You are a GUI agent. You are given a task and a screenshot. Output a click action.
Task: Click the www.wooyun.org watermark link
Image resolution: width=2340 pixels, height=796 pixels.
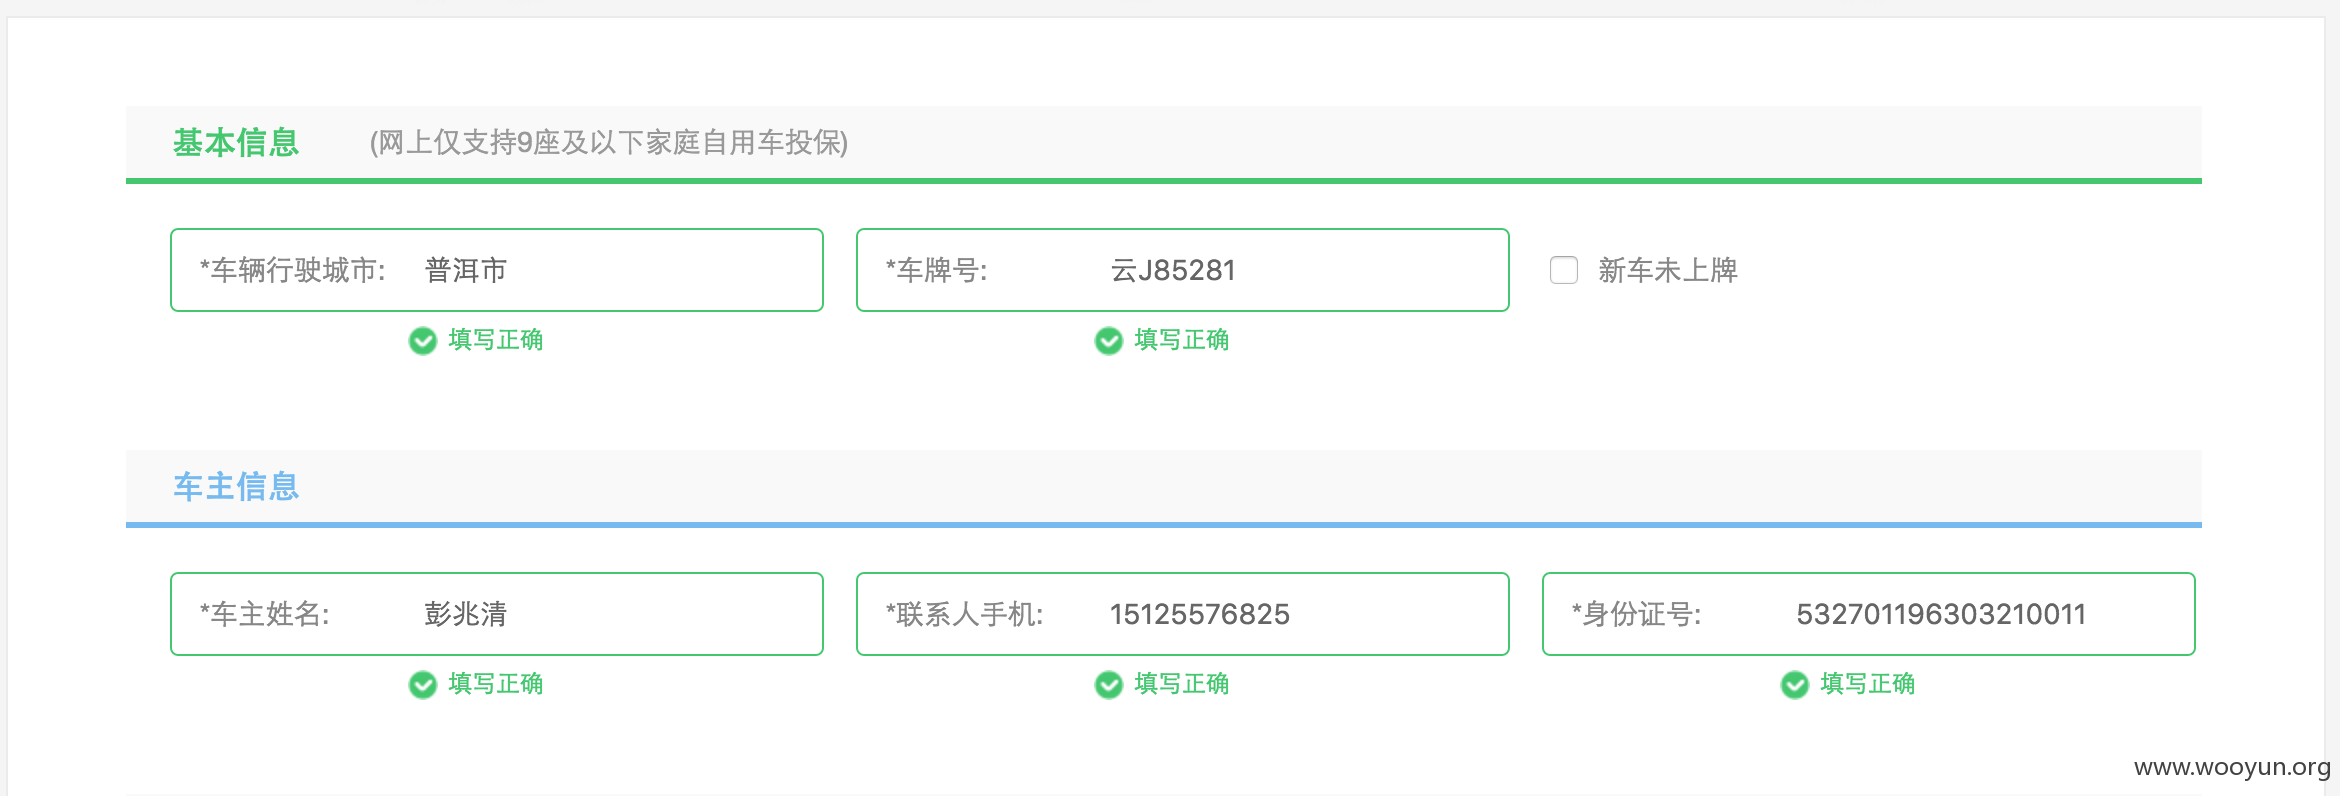pos(2232,767)
